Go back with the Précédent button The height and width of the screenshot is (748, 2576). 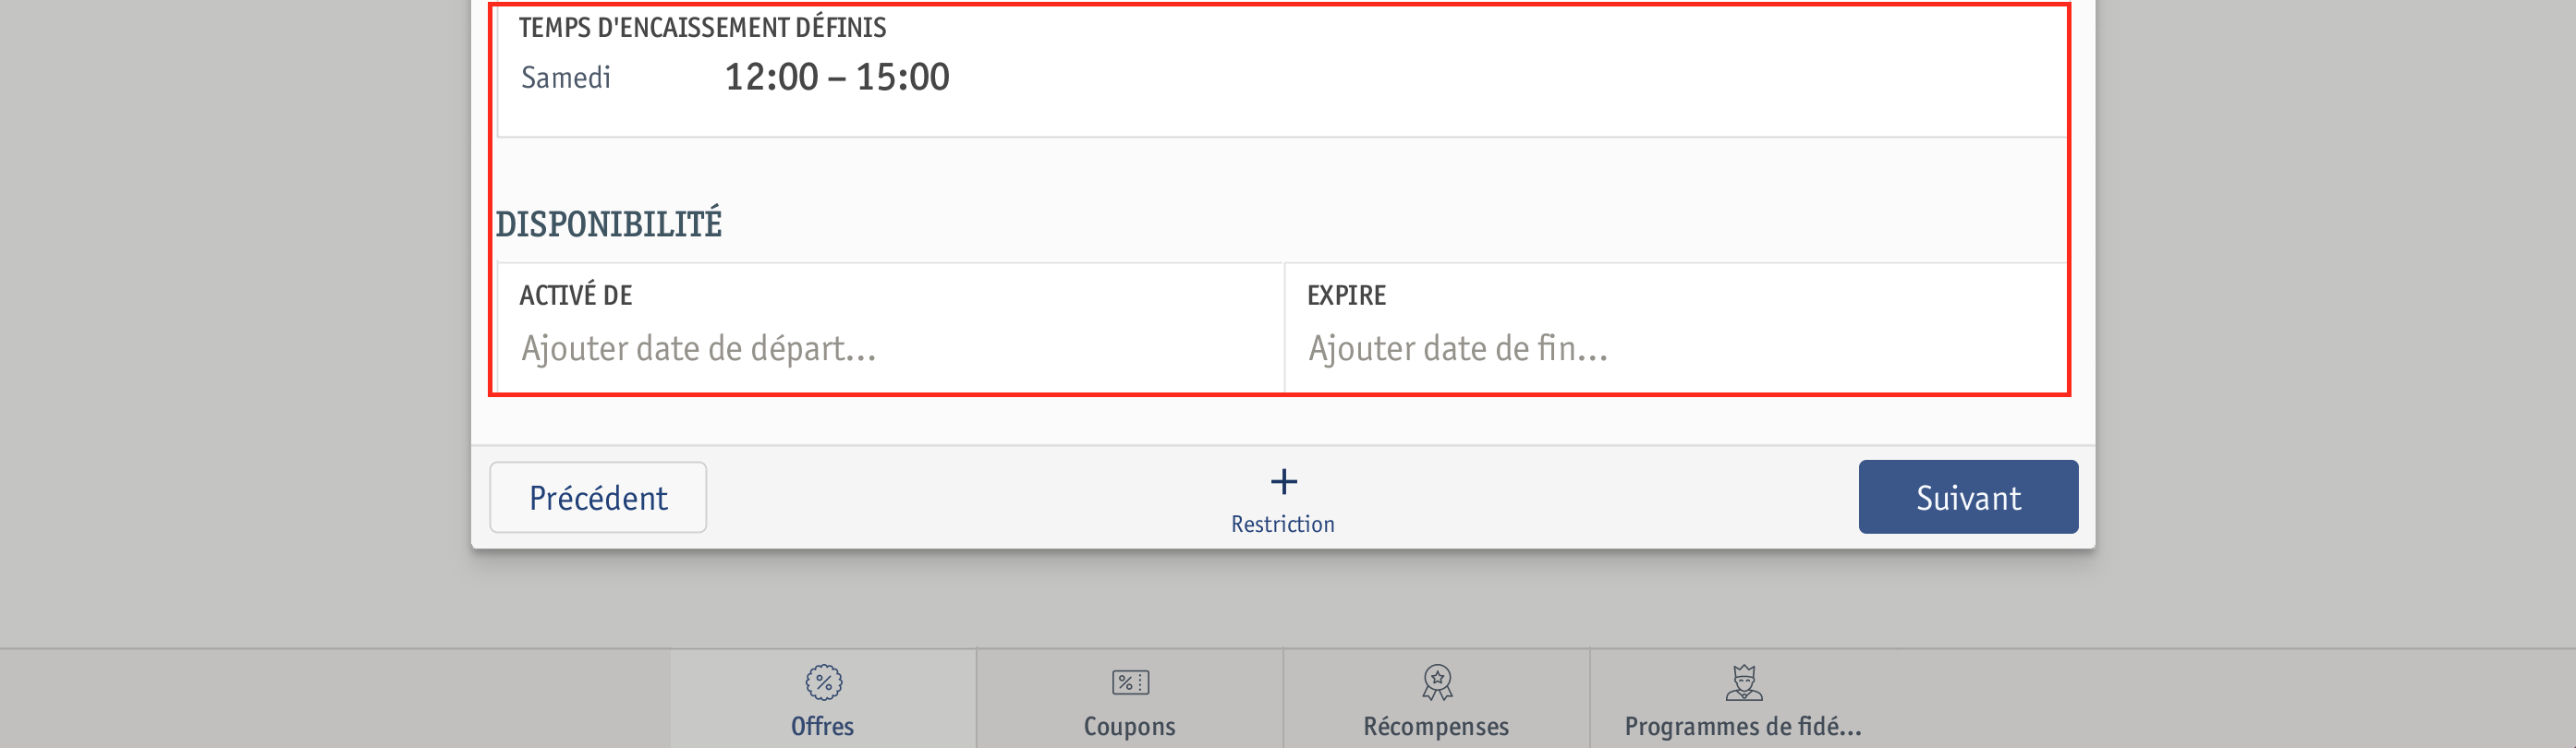click(x=598, y=497)
